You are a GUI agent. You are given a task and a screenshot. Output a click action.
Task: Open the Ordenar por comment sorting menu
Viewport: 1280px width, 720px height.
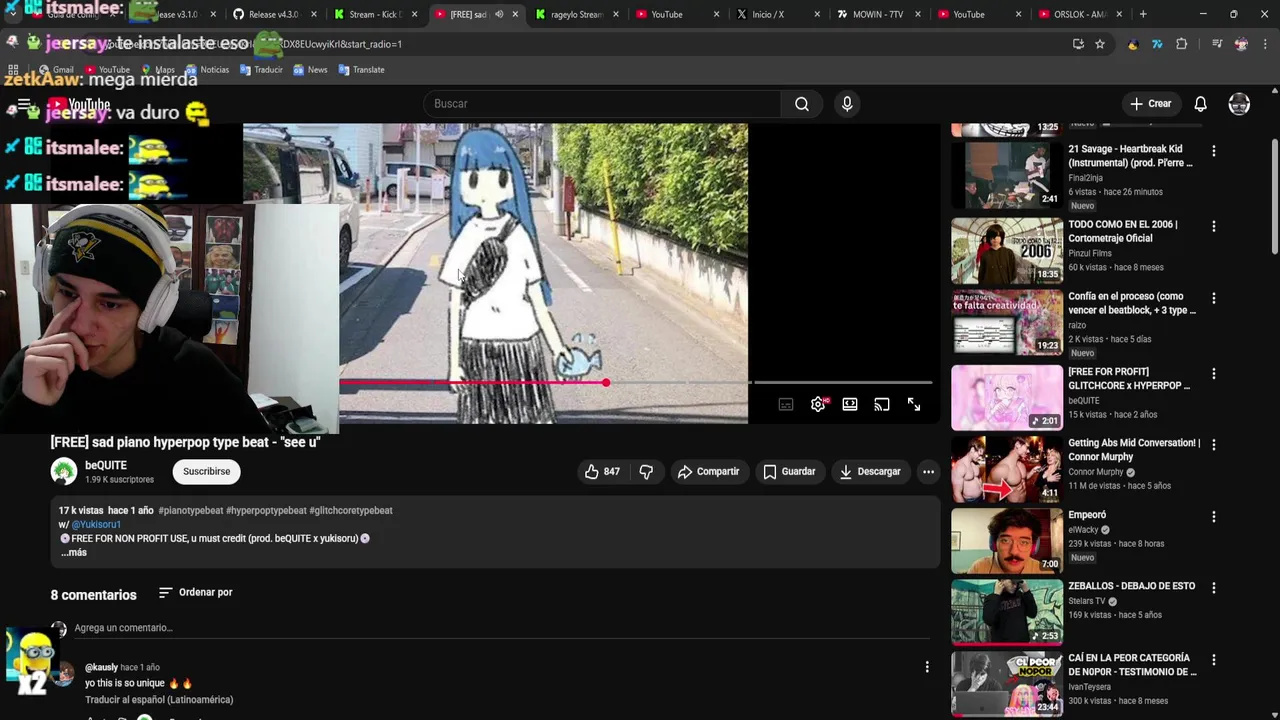click(x=196, y=593)
